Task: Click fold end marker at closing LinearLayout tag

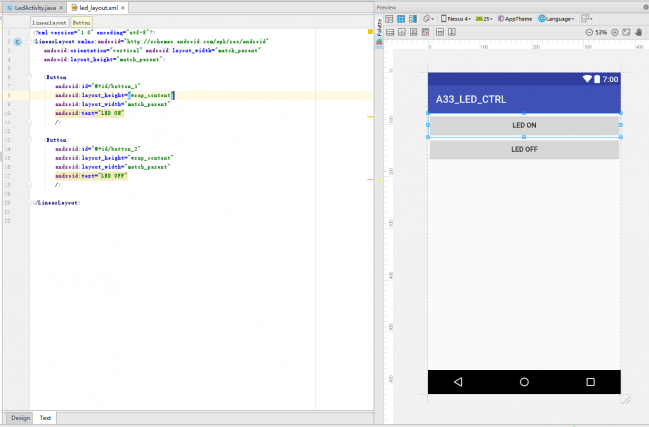Action: click(29, 202)
